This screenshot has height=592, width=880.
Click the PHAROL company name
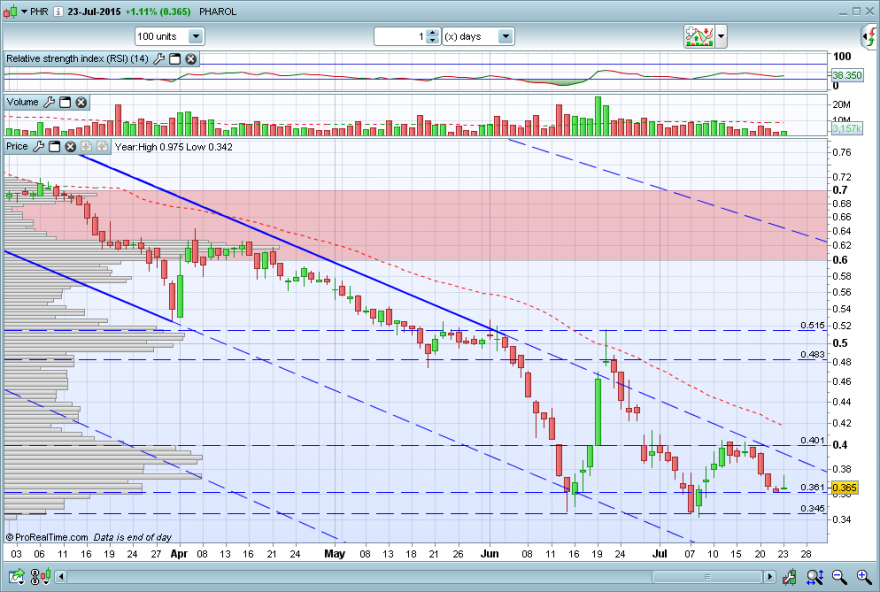218,12
